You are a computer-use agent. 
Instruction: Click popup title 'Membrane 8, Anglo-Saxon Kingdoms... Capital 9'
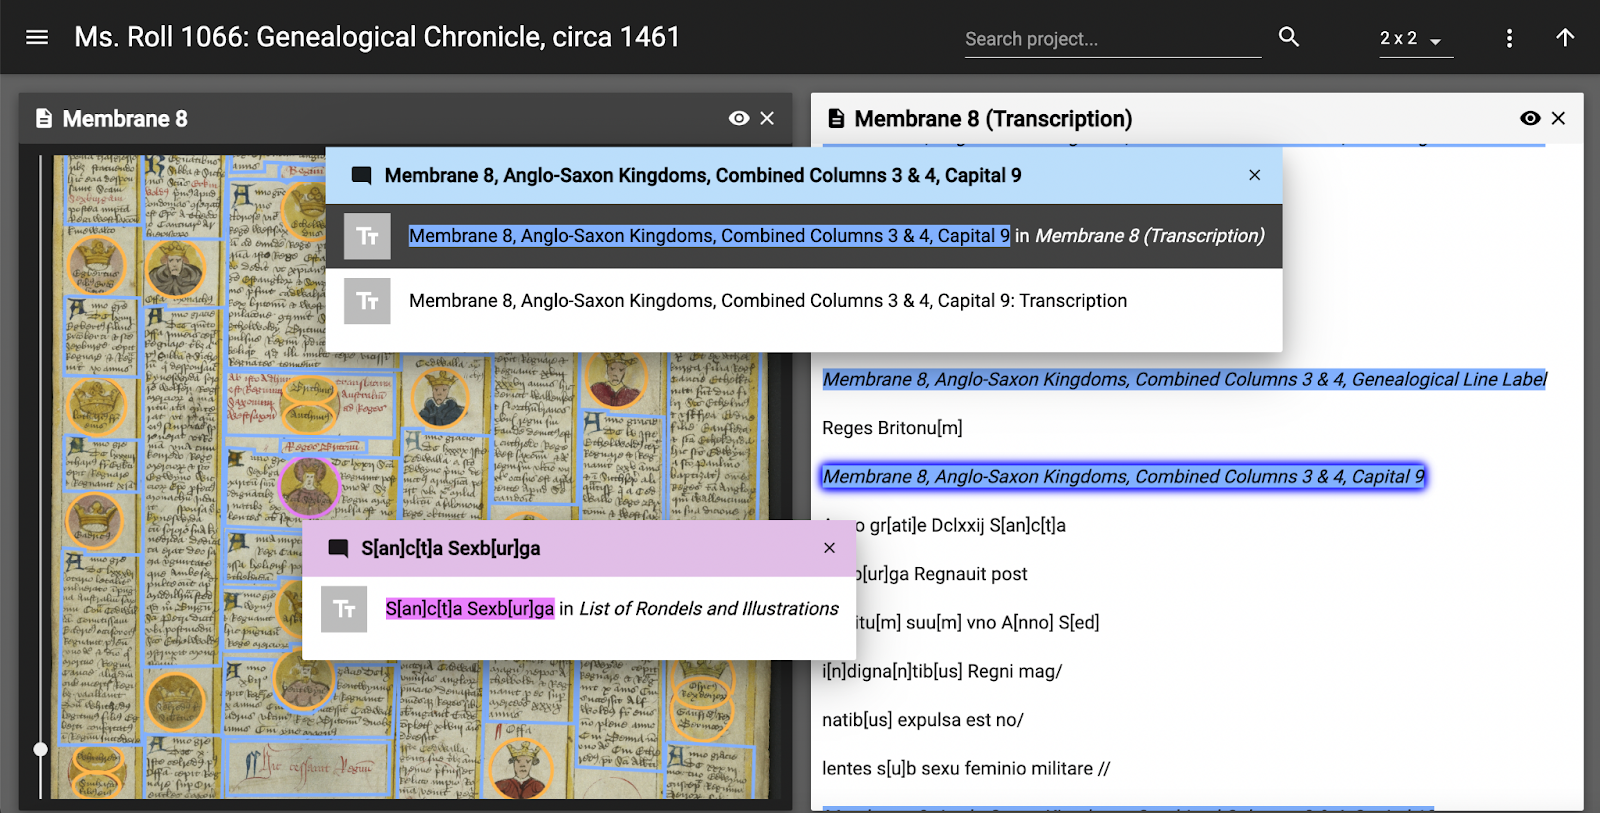point(703,175)
